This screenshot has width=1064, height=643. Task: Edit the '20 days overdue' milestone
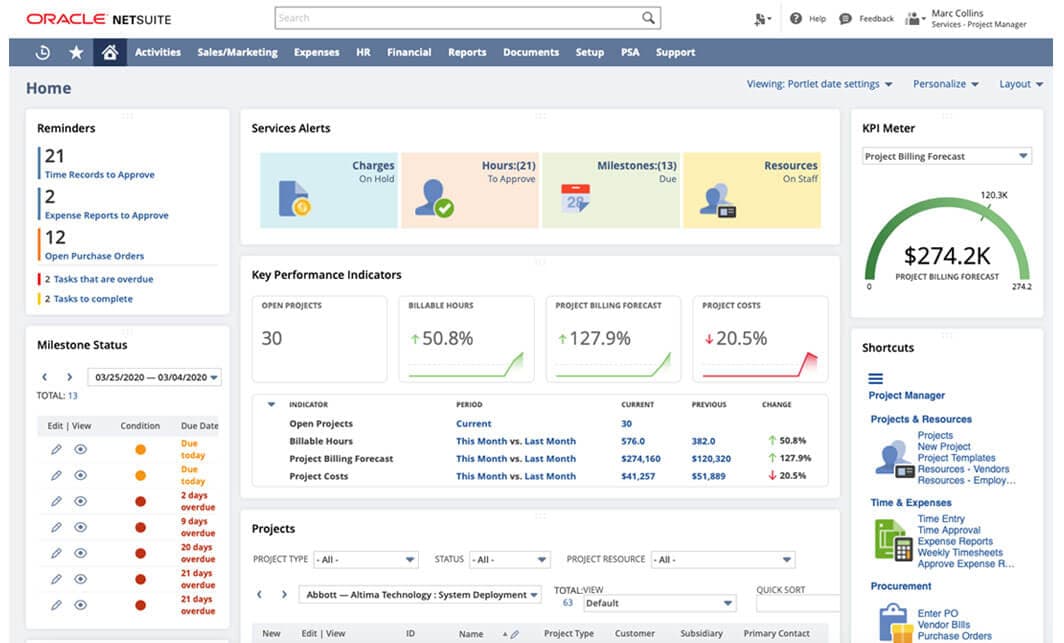click(x=56, y=553)
